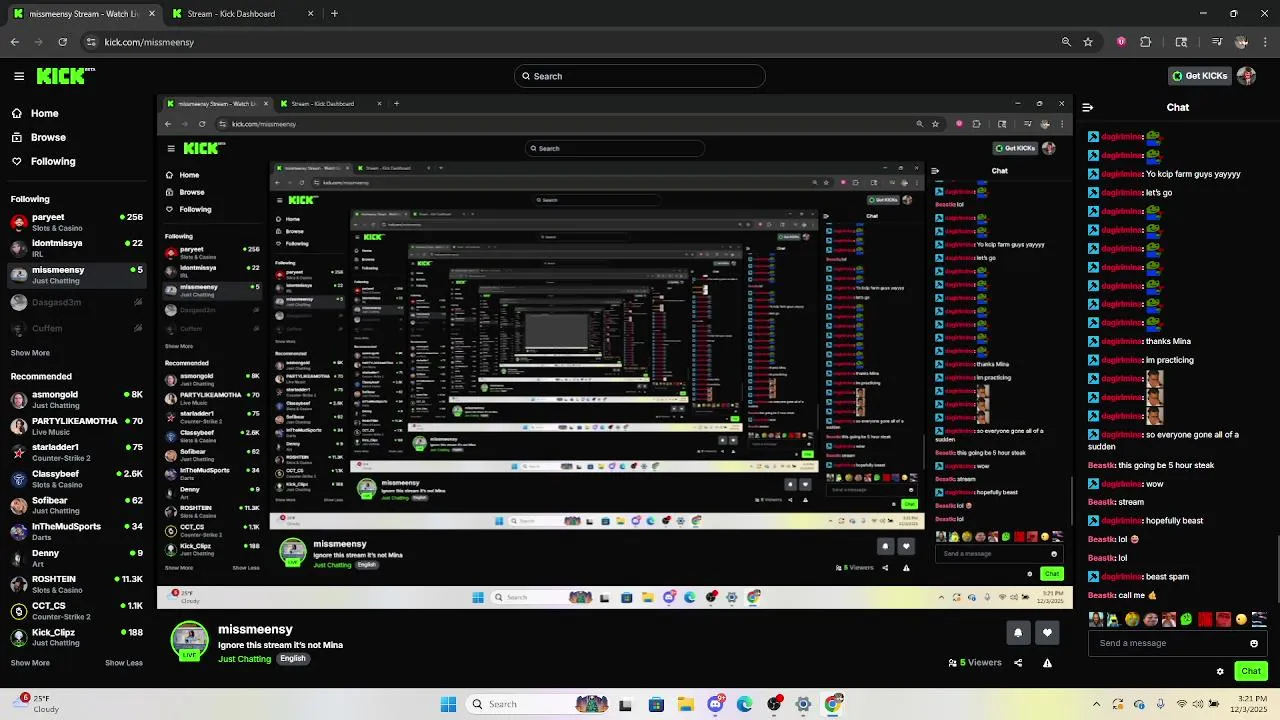The width and height of the screenshot is (1280, 720).
Task: Open asmongold in Recommended list
Action: pyautogui.click(x=76, y=400)
